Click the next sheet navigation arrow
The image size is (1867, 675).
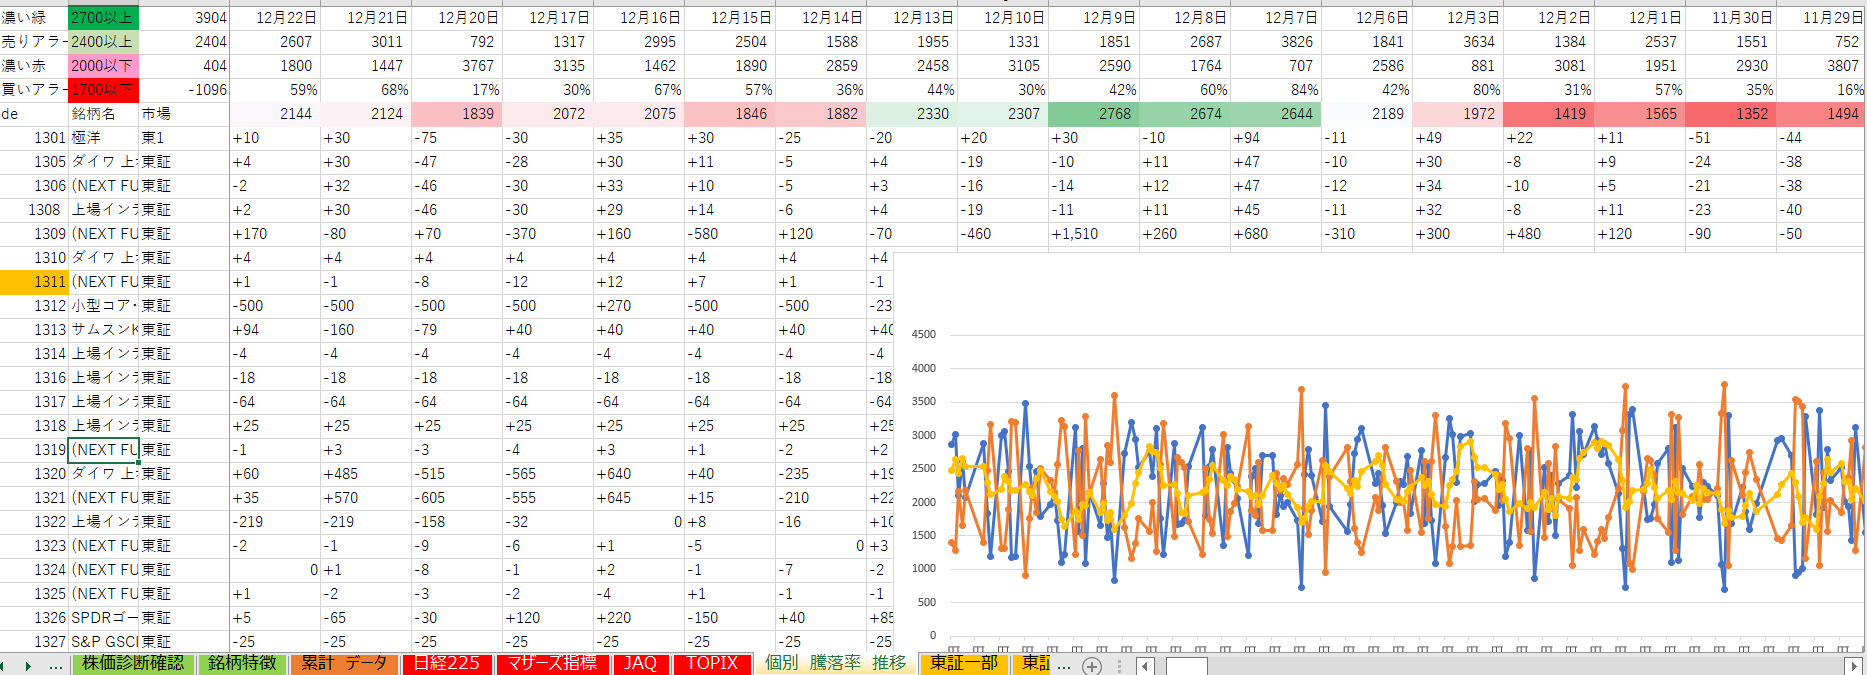pos(28,665)
